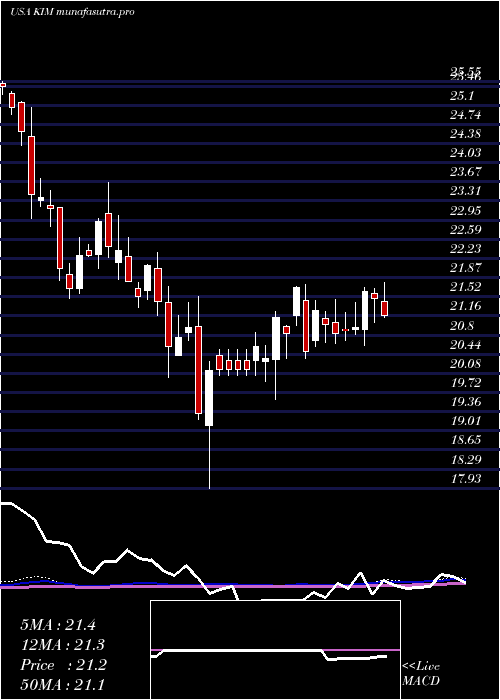
Task: Select the 23.67 price axis label
Action: [x=466, y=172]
